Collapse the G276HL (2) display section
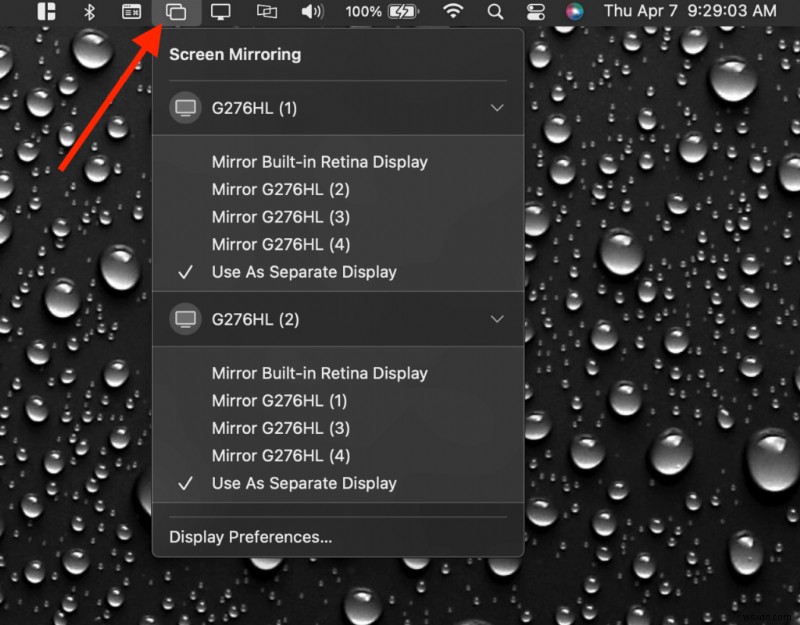The height and width of the screenshot is (625, 800). (497, 319)
